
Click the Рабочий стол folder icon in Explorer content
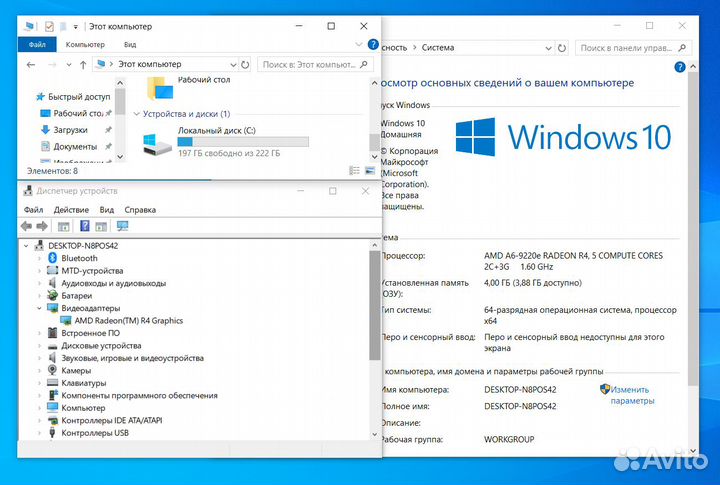point(160,88)
